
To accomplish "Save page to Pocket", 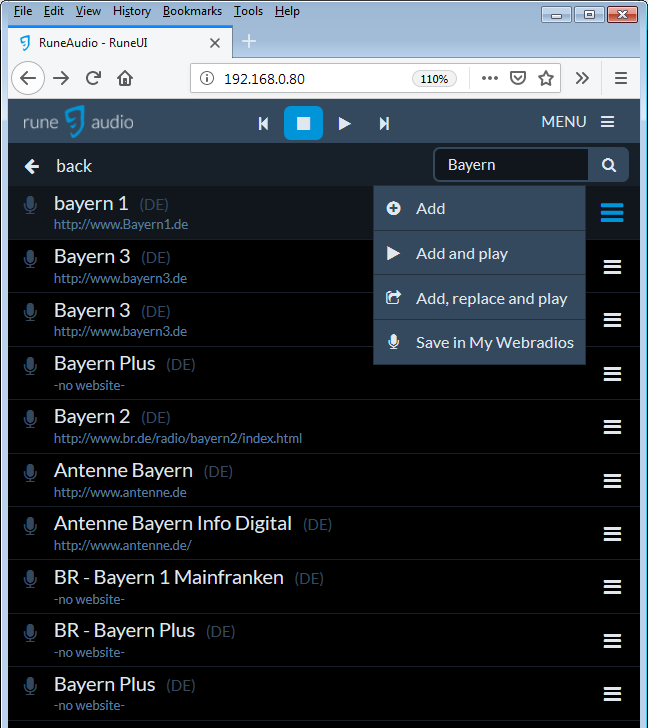I will click(x=518, y=78).
